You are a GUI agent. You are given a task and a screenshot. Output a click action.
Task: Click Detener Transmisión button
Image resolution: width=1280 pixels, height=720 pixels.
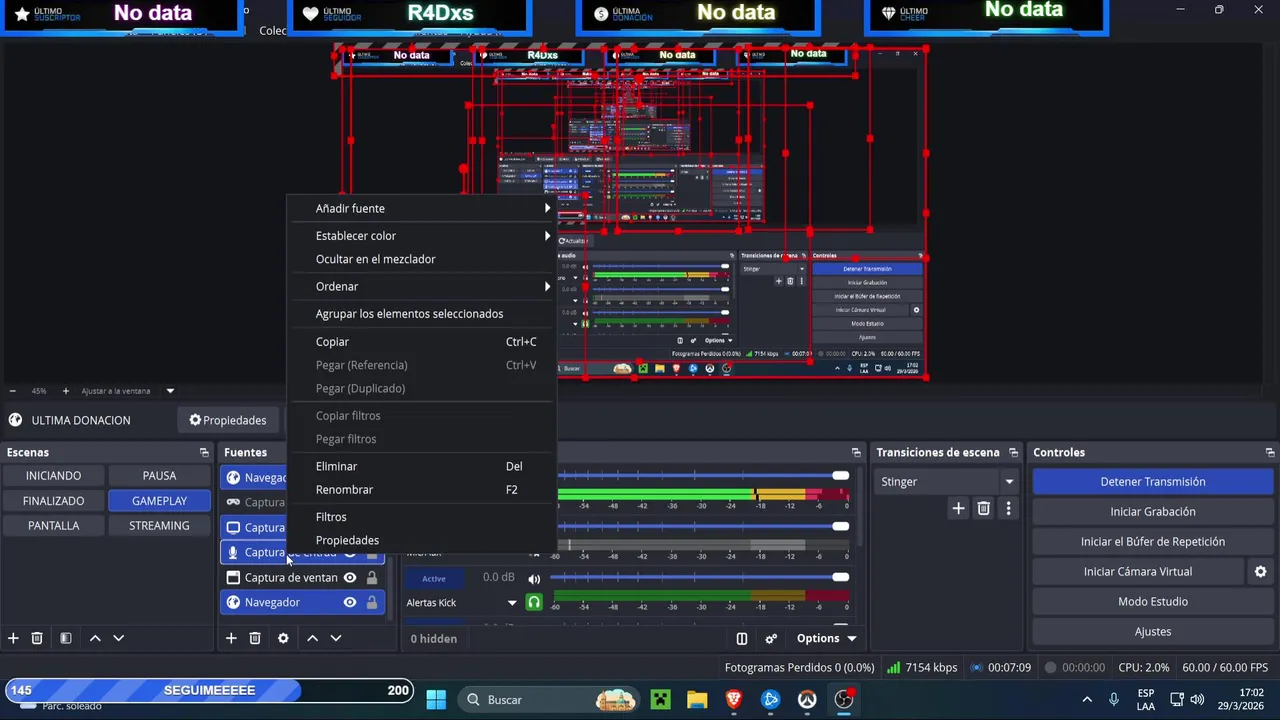1152,481
